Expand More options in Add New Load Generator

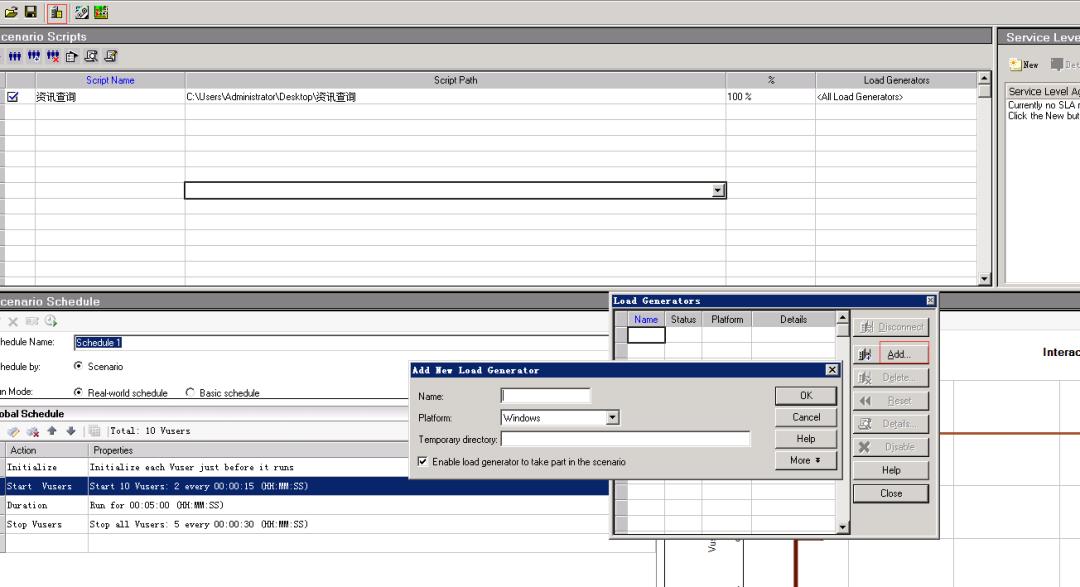(805, 460)
